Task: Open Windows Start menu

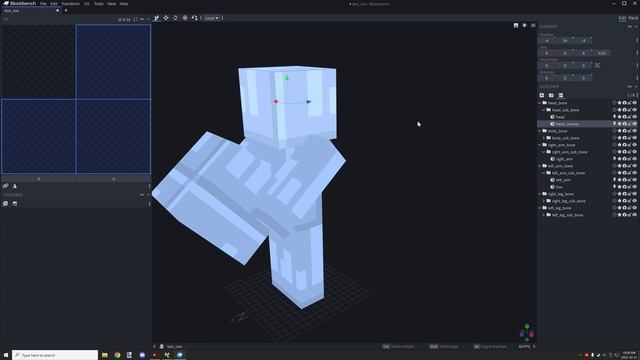Action: click(6, 355)
